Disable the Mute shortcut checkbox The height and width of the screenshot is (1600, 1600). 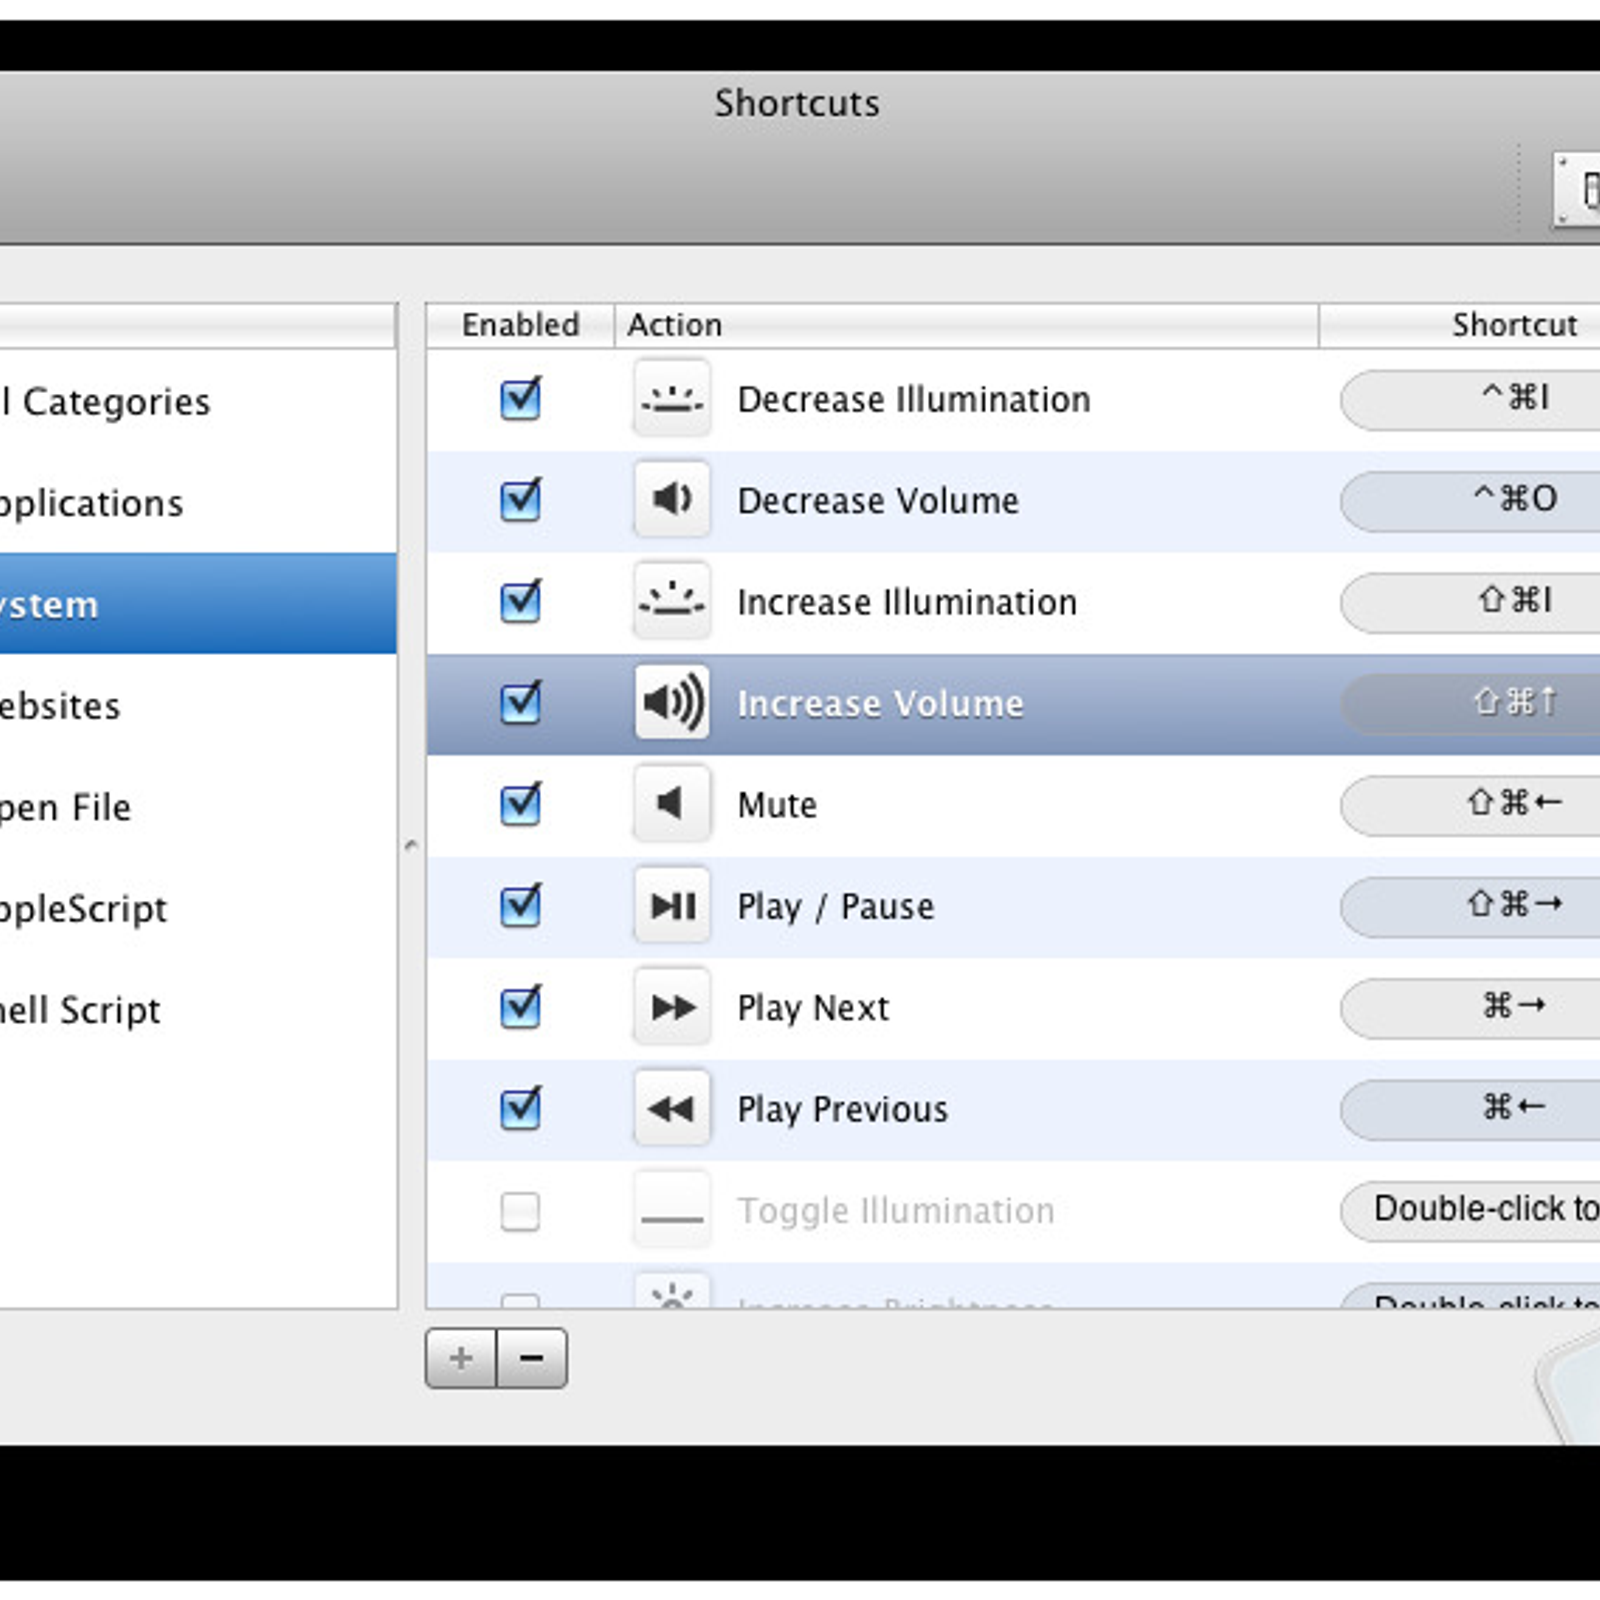(x=520, y=805)
